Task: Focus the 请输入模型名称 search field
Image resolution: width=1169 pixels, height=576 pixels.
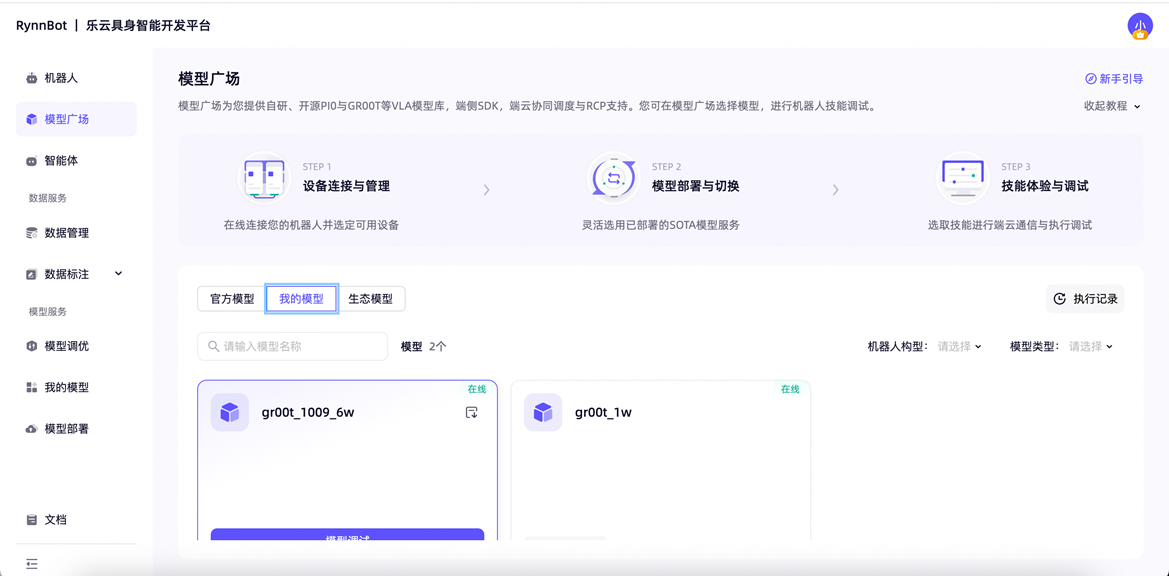Action: click(x=292, y=346)
